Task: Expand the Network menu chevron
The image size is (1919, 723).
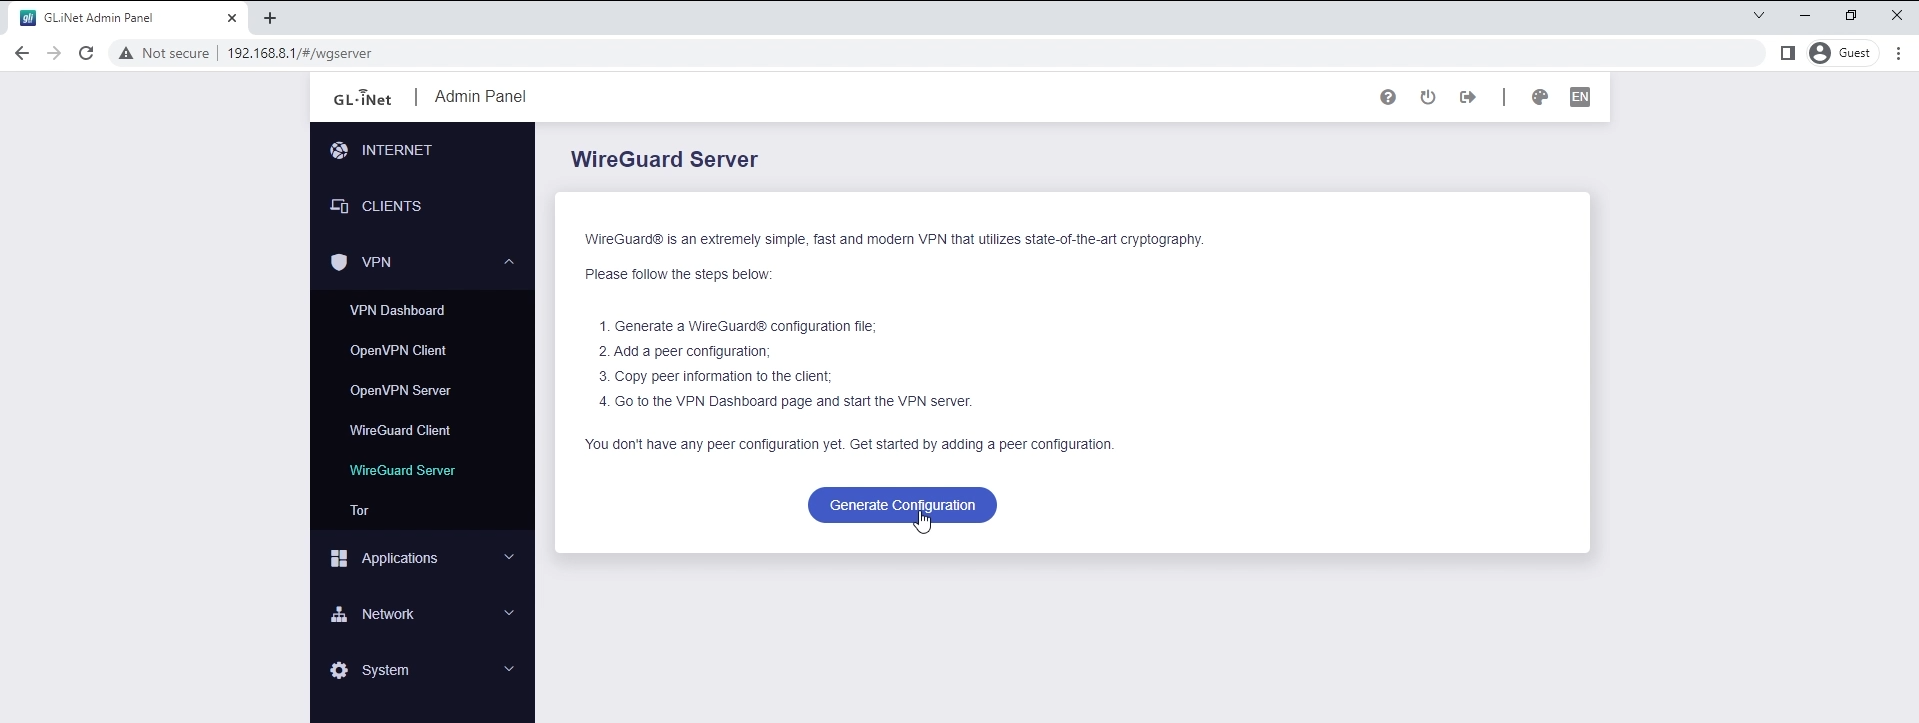Action: [x=509, y=613]
